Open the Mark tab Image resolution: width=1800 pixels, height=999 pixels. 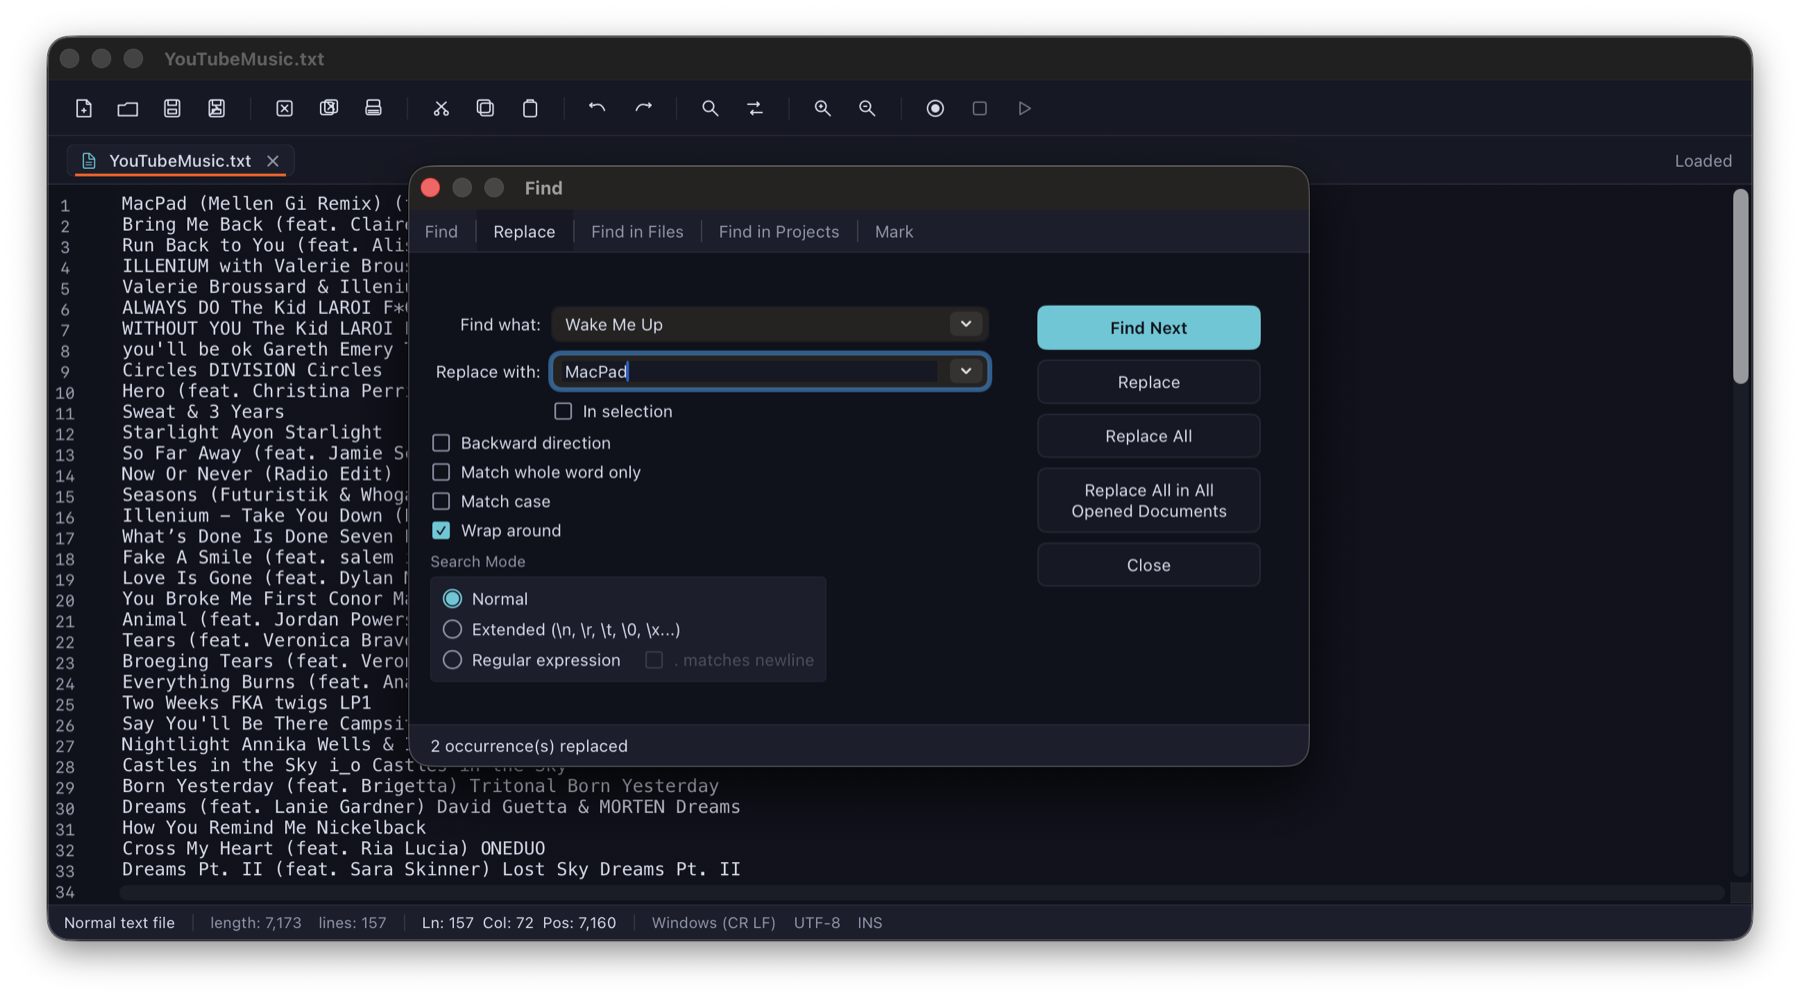pyautogui.click(x=893, y=231)
